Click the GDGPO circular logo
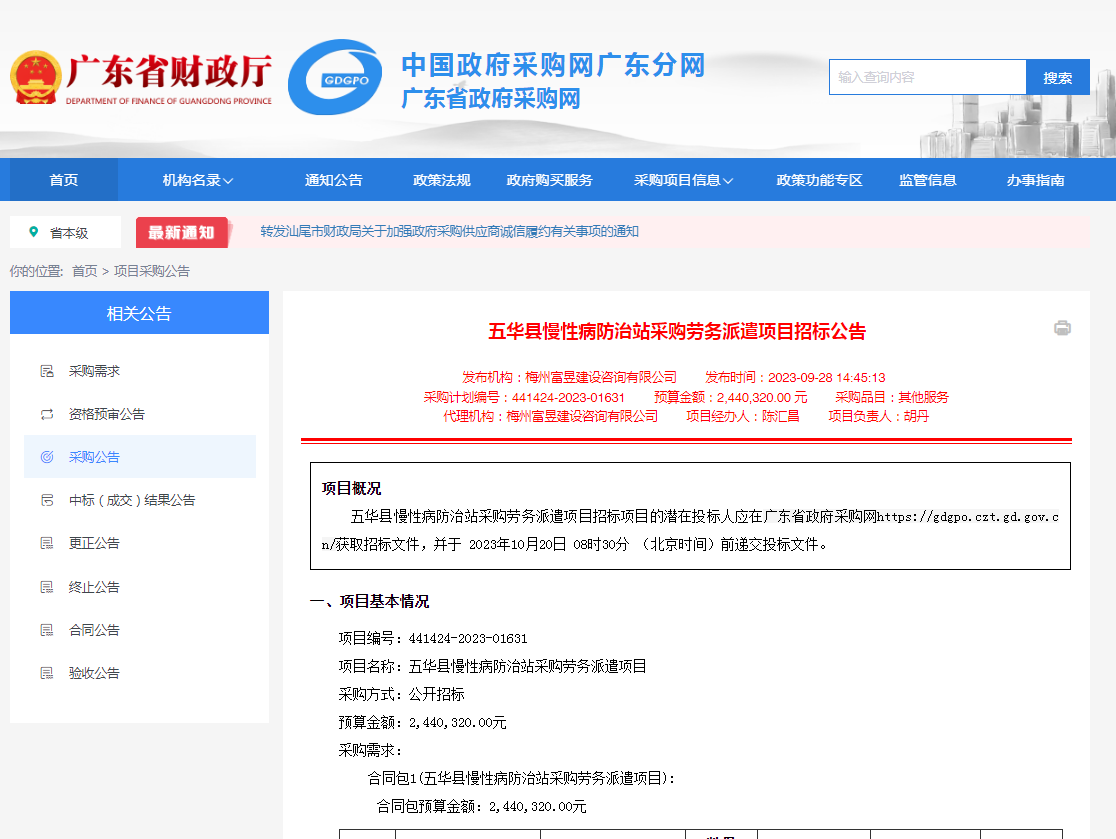The width and height of the screenshot is (1116, 839). 337,77
